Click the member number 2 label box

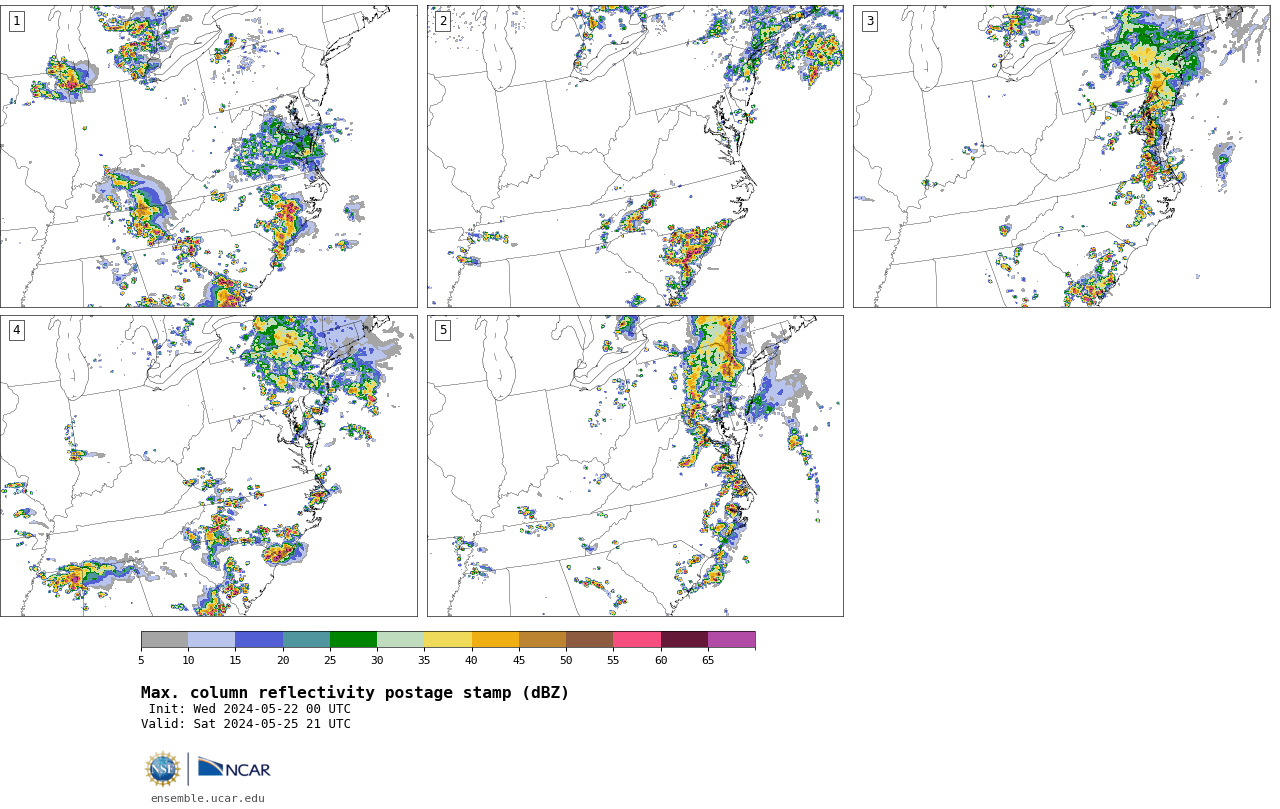point(443,21)
